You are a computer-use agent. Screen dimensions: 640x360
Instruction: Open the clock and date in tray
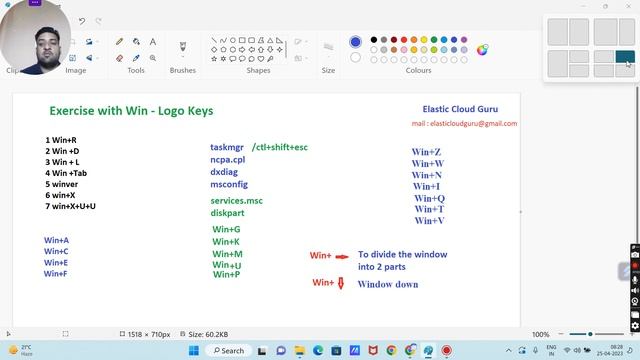pos(609,350)
